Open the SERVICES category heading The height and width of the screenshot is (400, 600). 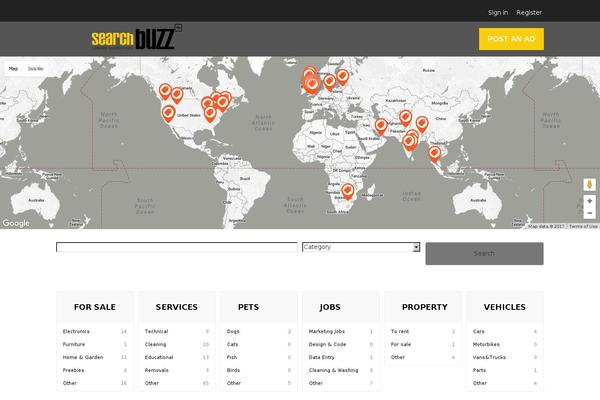177,307
